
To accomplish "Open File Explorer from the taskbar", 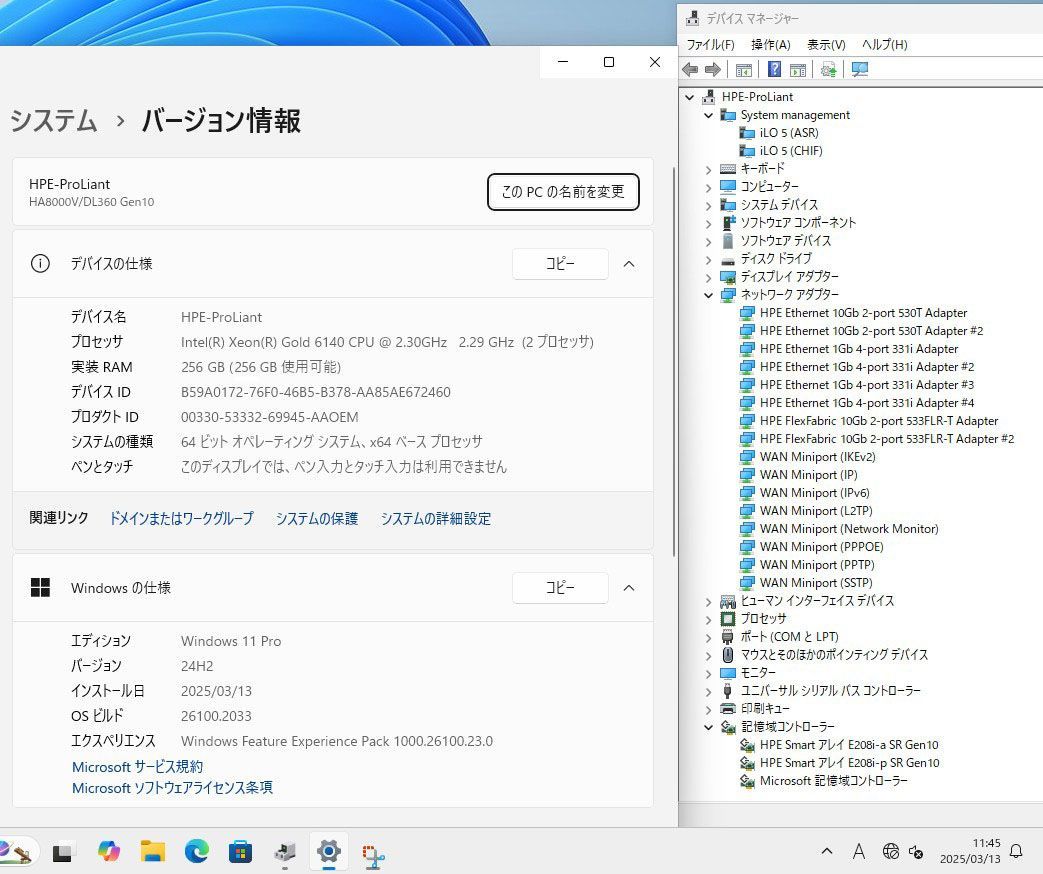I will [x=153, y=851].
